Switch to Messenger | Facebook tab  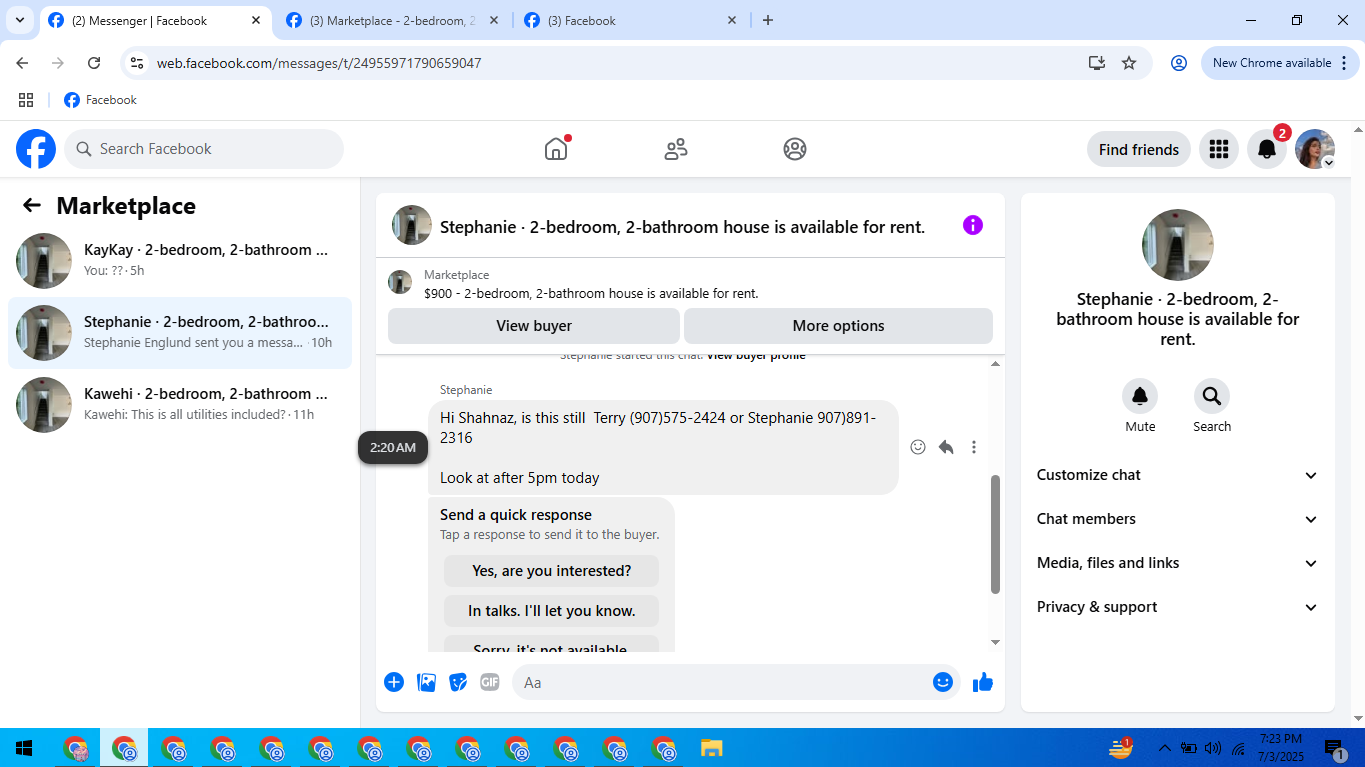pyautogui.click(x=155, y=20)
